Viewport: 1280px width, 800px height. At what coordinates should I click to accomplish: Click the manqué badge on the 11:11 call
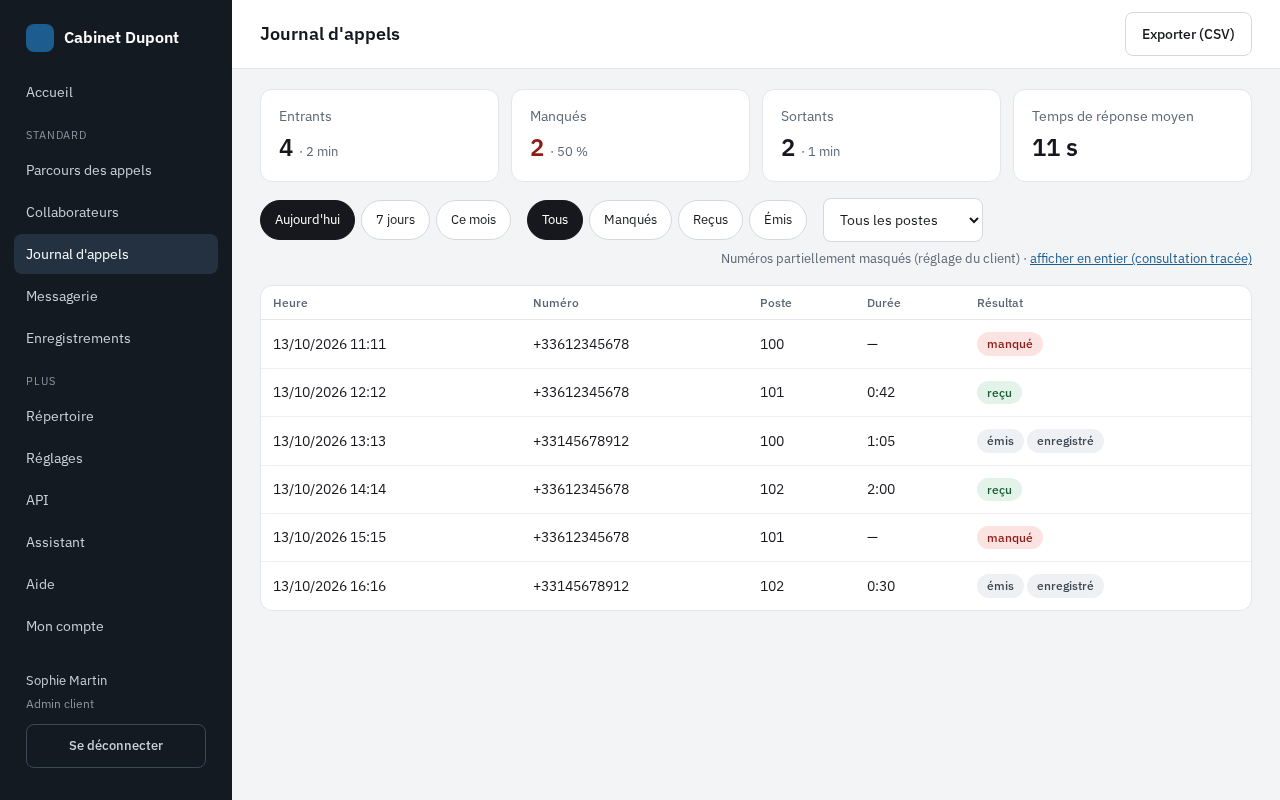point(1010,344)
